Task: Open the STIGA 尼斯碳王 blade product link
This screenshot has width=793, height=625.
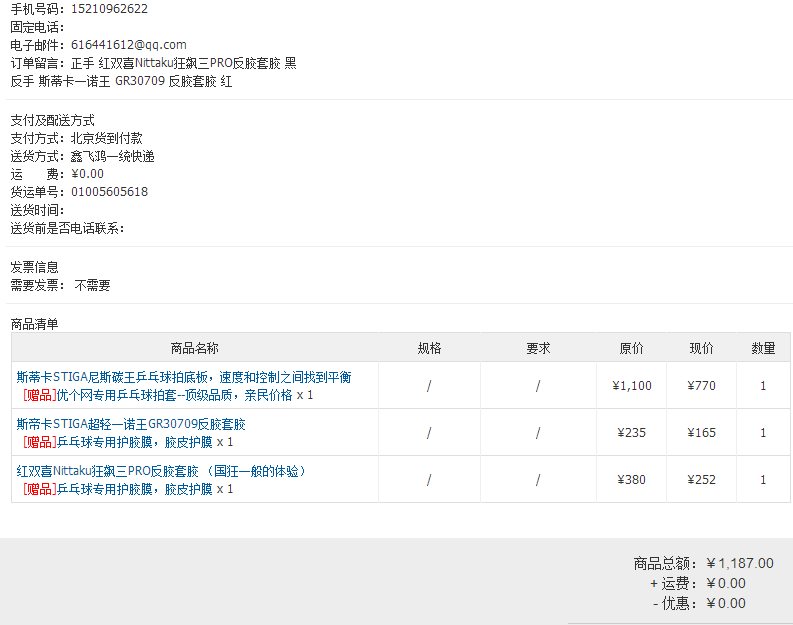Action: (184, 377)
